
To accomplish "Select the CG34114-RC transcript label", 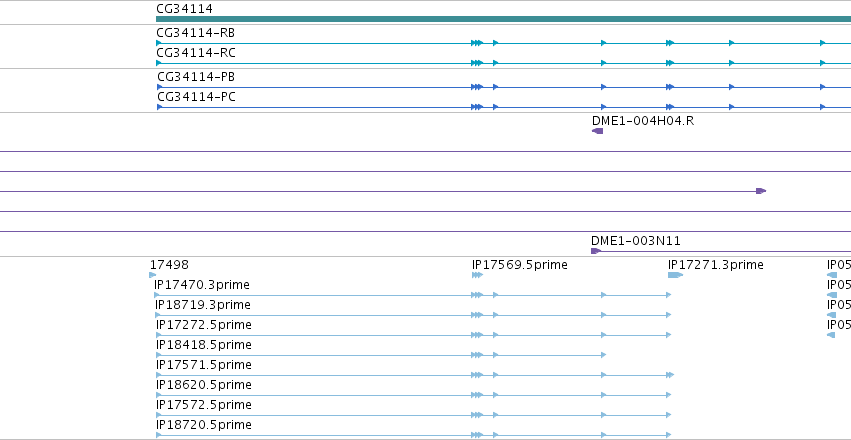I will 196,53.
